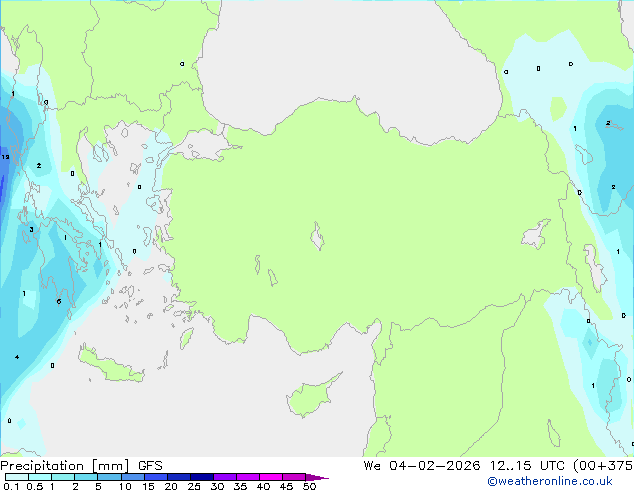Screen dimensions: 634x490
Task: Click the '10' legend scale label
Action: (x=125, y=486)
